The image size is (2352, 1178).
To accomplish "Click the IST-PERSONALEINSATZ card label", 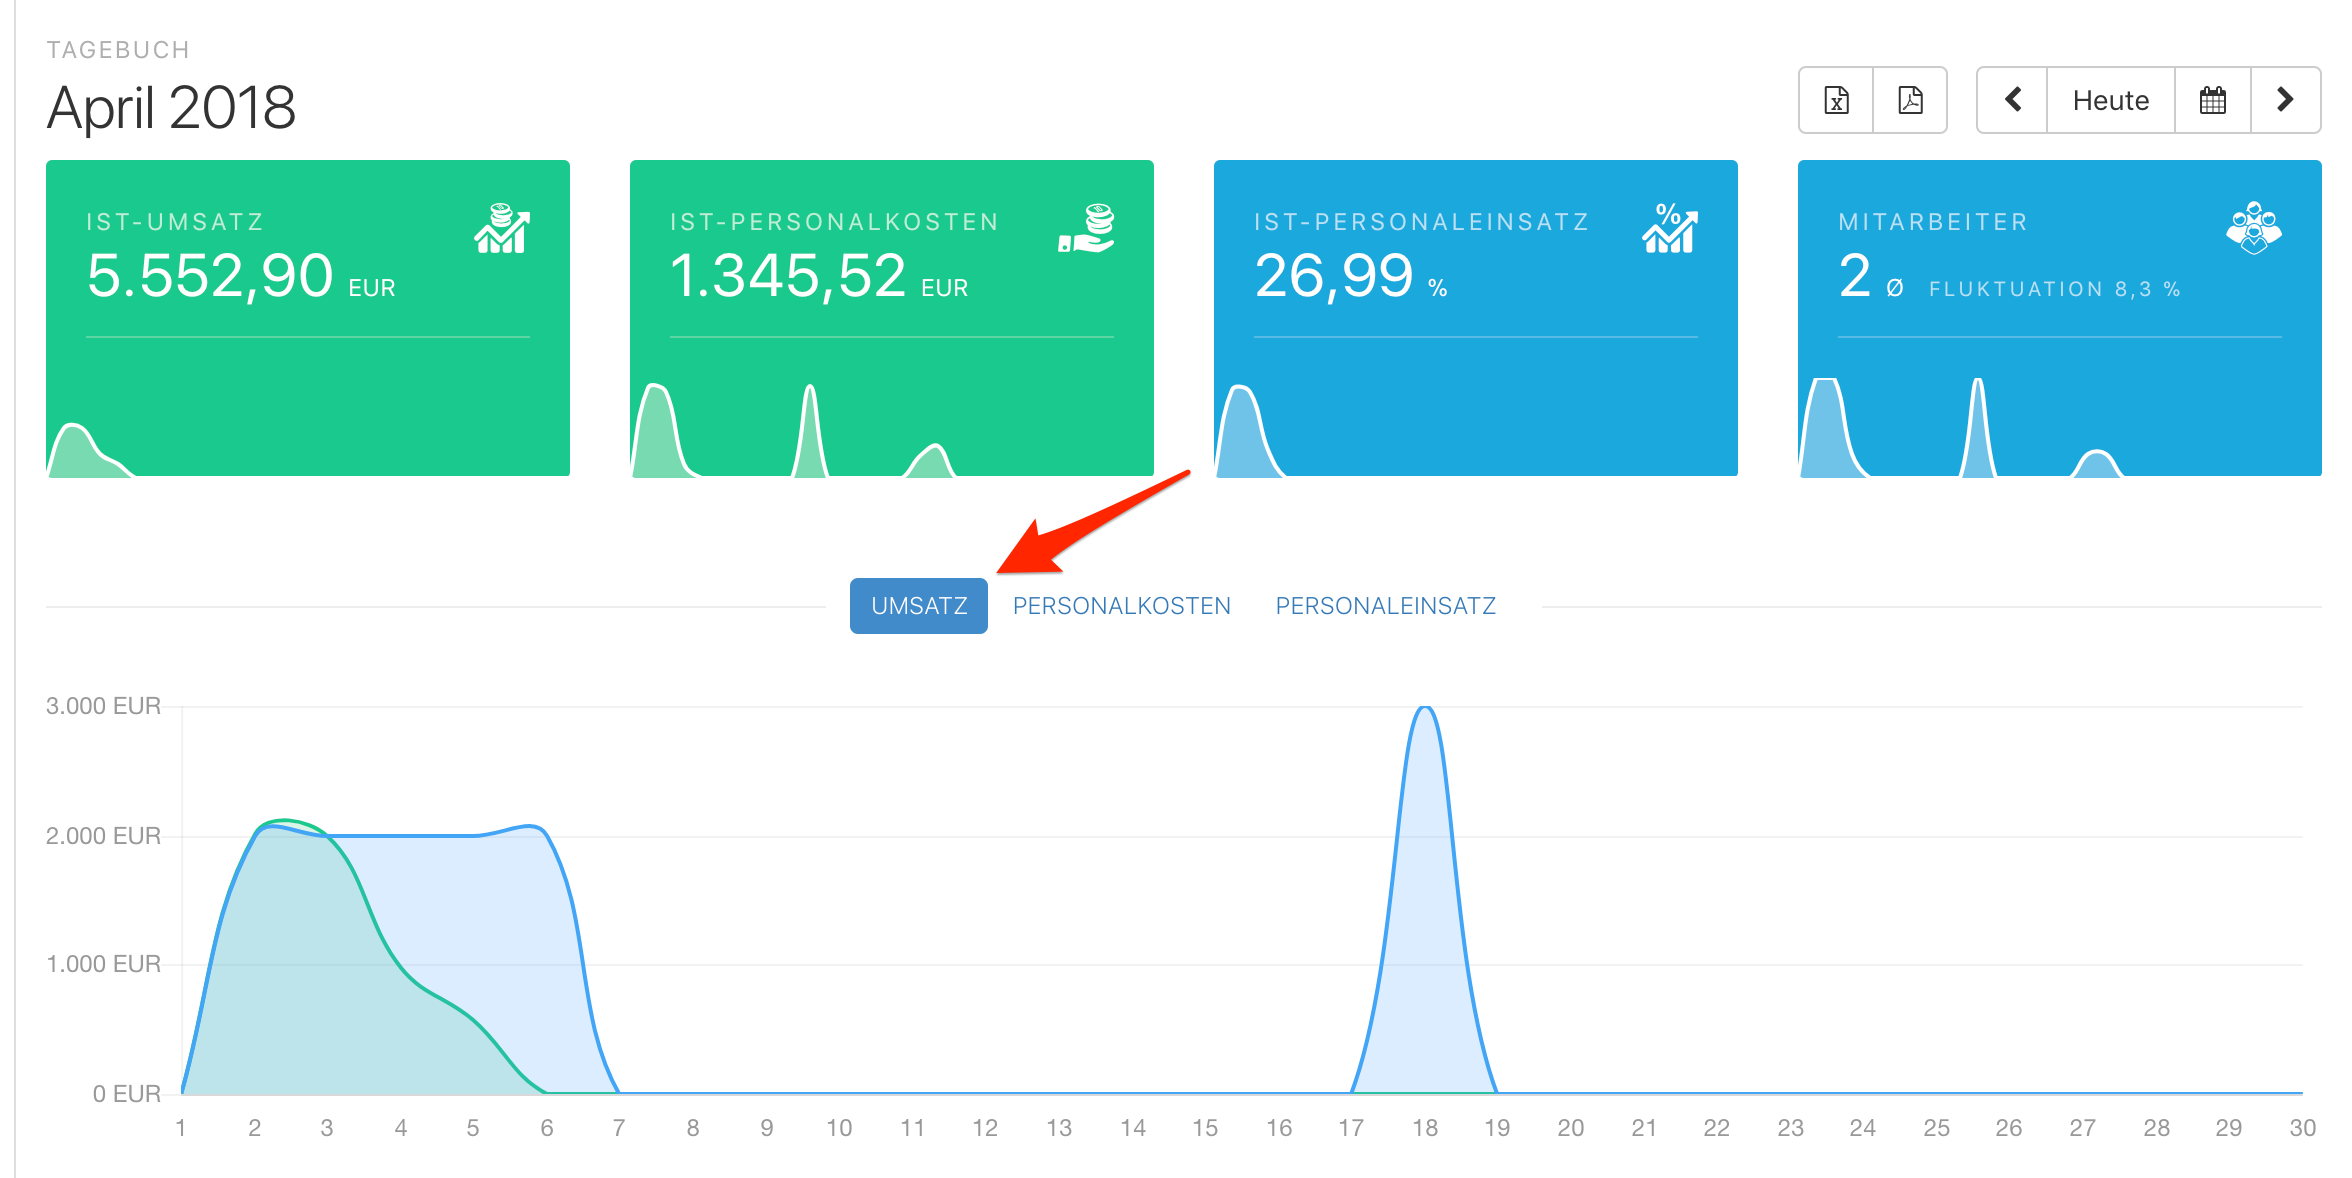I will pyautogui.click(x=1421, y=222).
